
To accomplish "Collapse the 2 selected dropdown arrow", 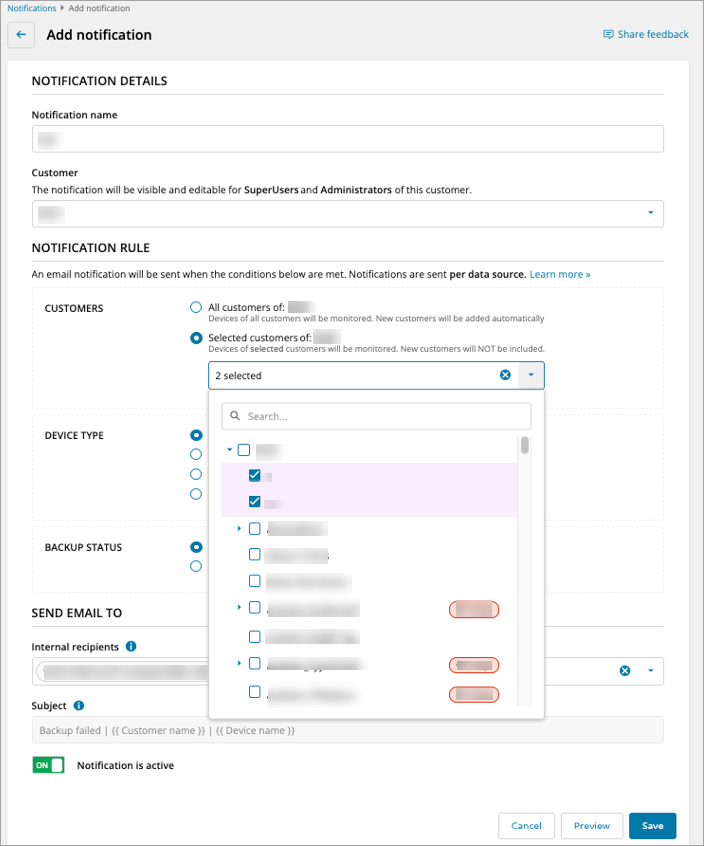I will pyautogui.click(x=531, y=375).
